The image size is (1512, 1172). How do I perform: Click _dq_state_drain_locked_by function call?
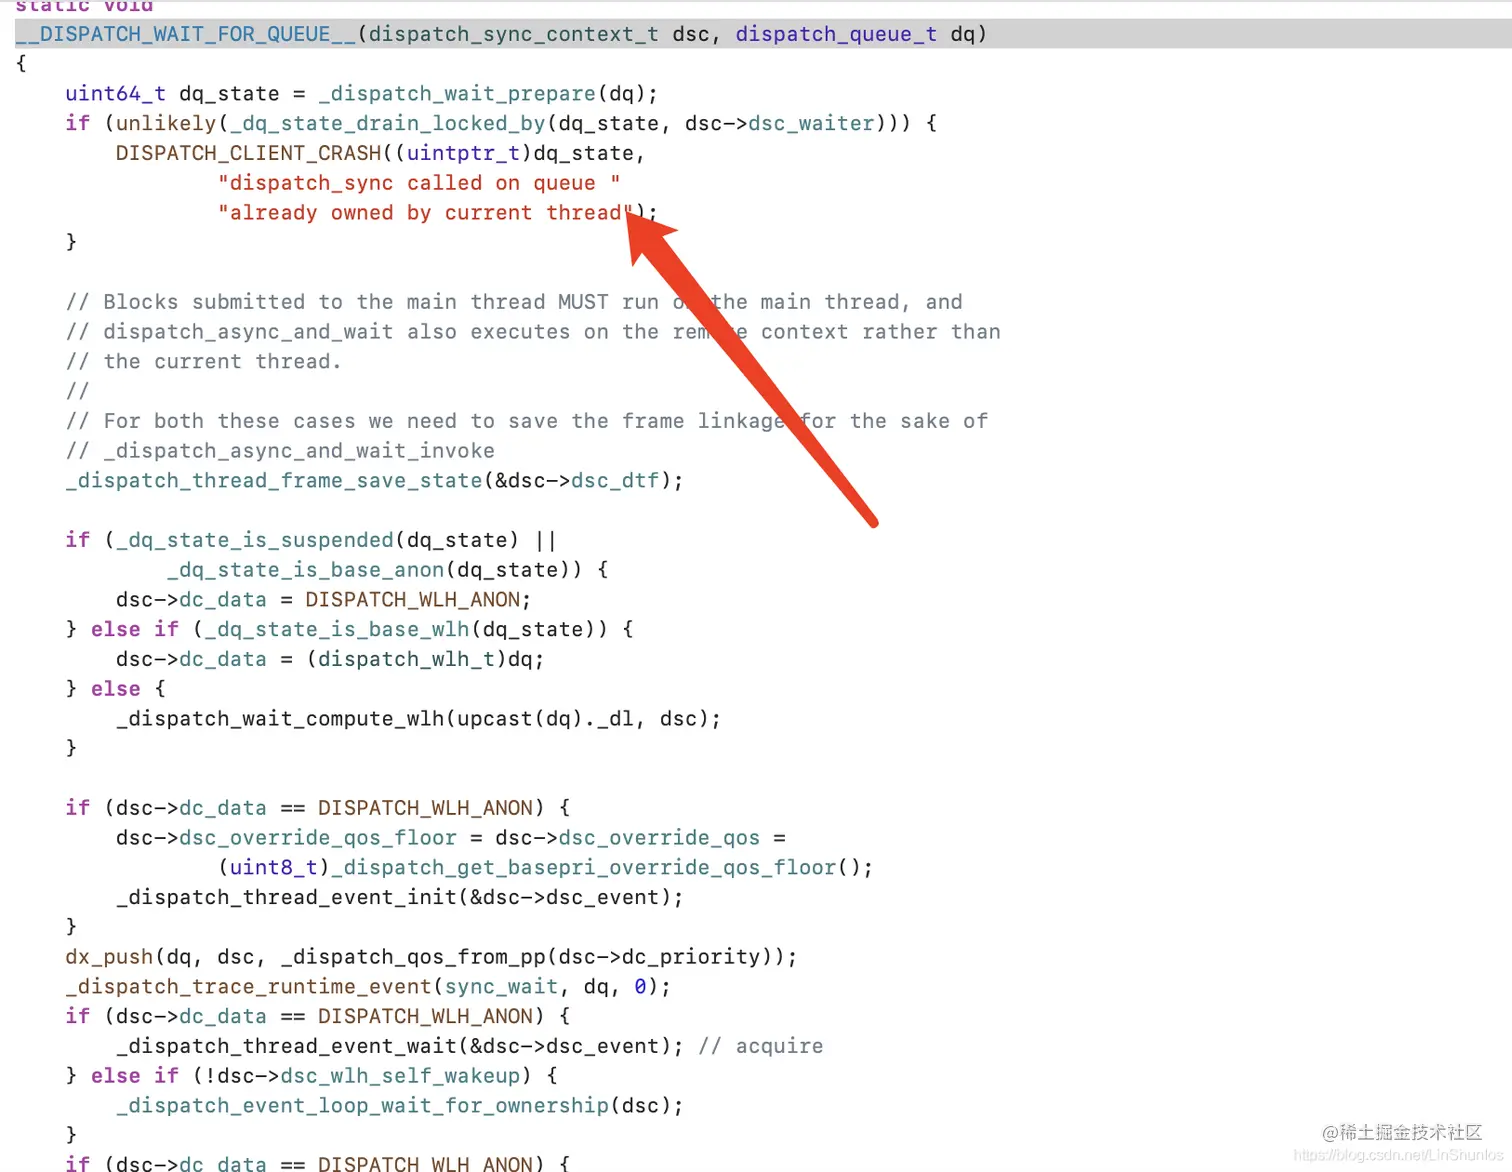click(x=388, y=123)
